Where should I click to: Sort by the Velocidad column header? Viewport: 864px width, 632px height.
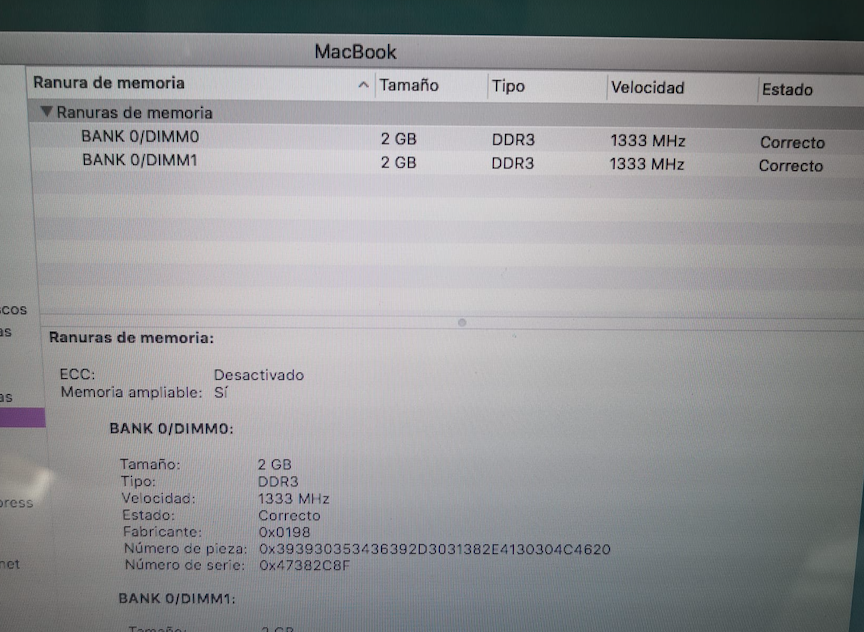click(647, 88)
